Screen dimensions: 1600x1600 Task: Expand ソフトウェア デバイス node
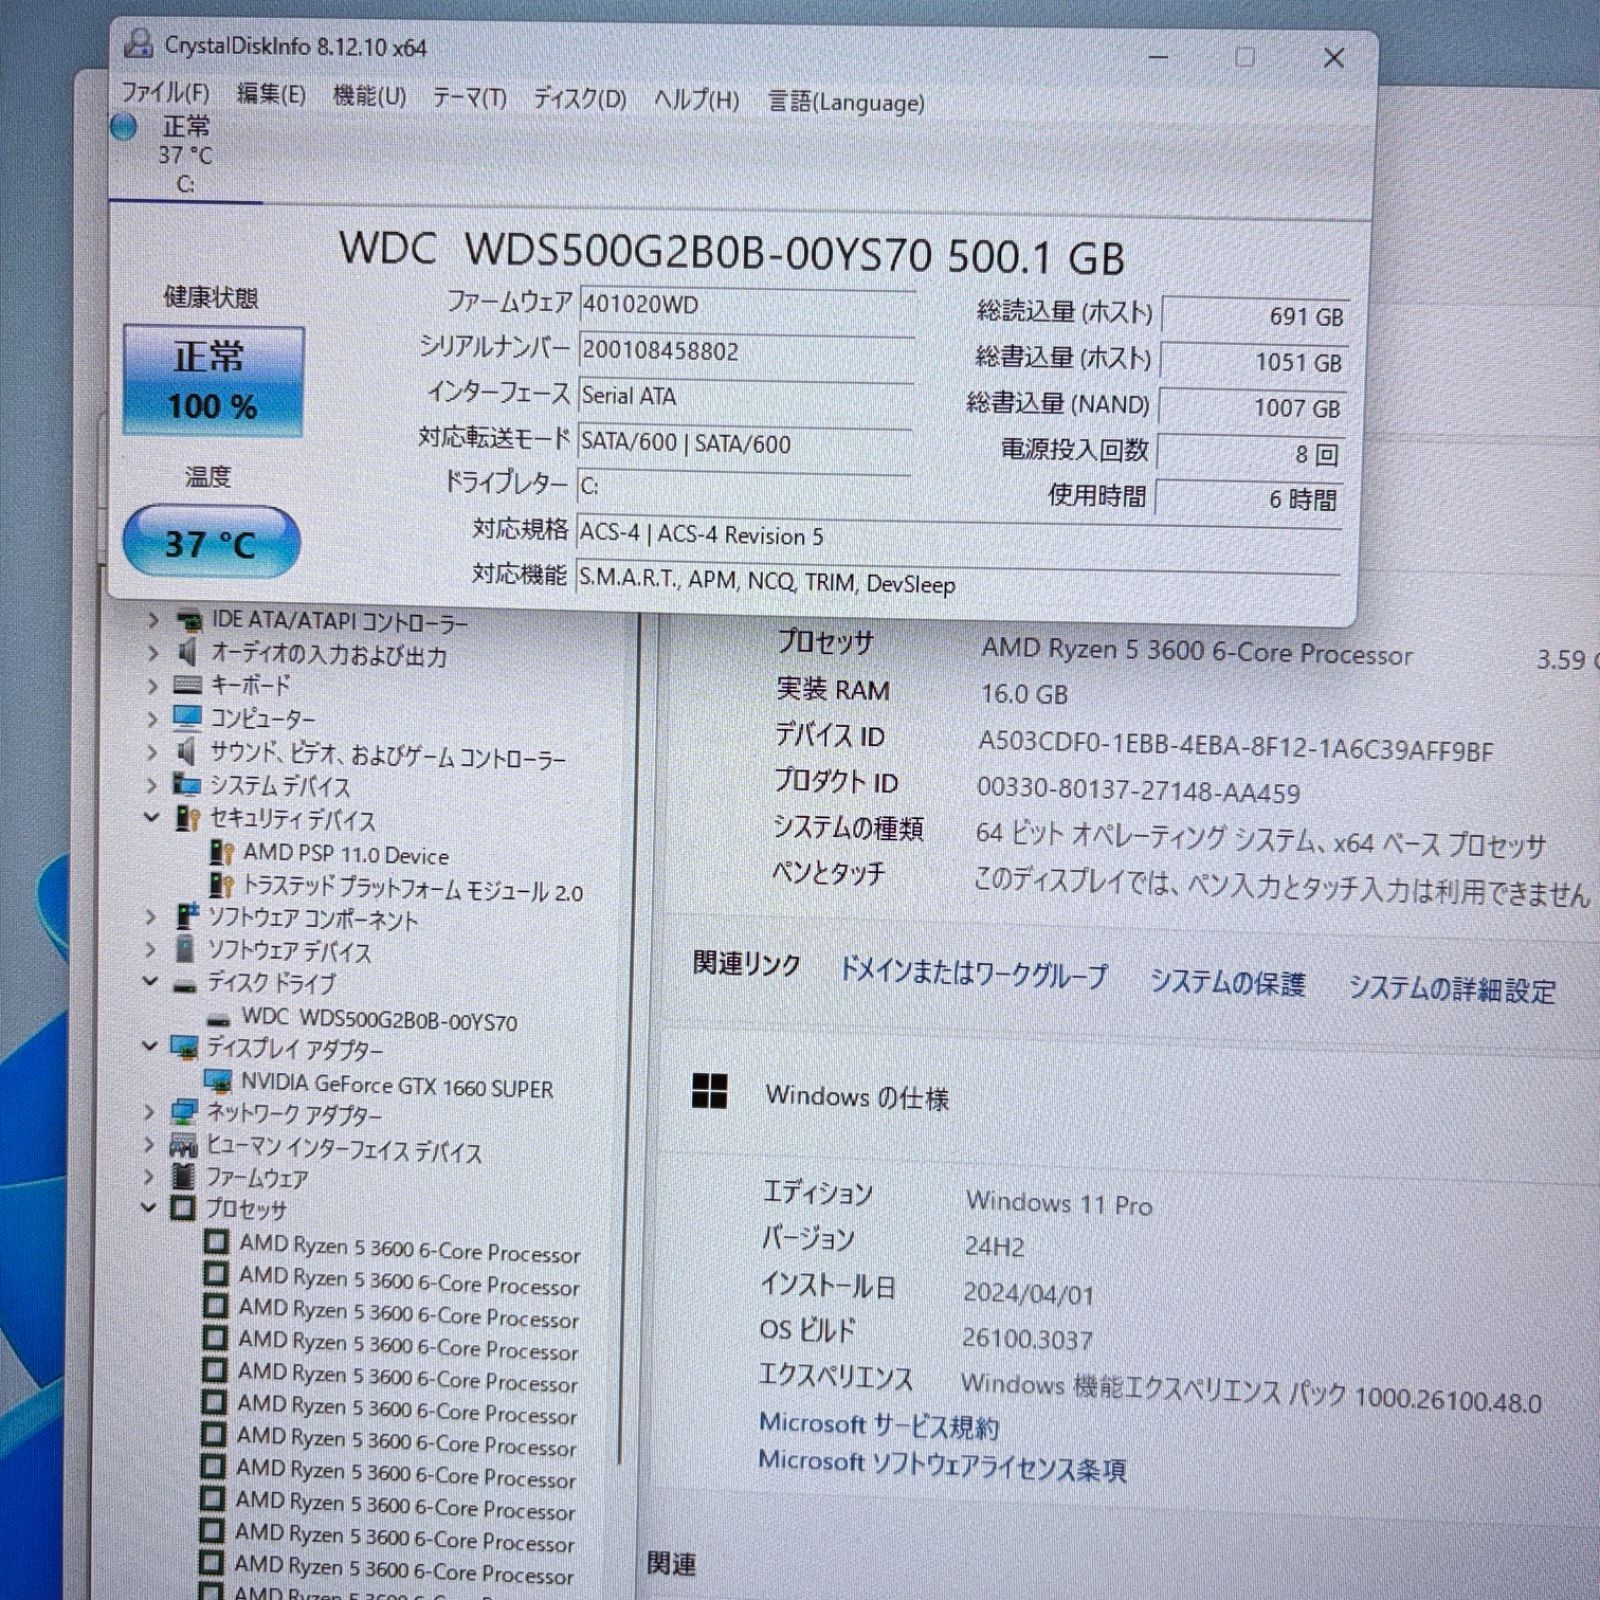click(151, 949)
